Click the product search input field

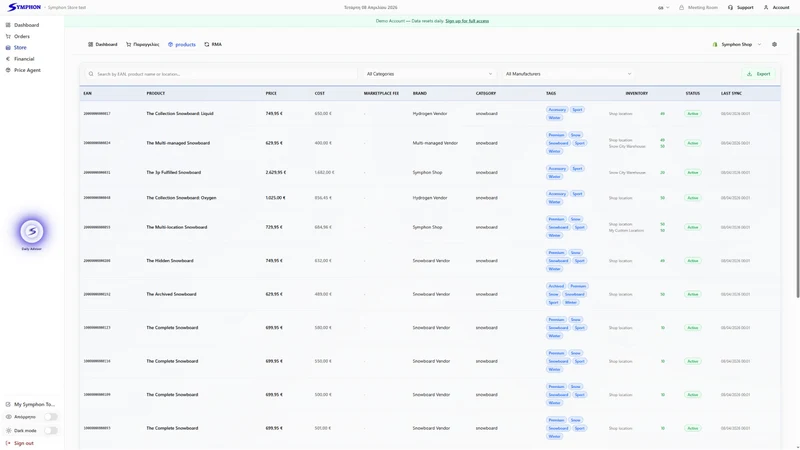pyautogui.click(x=221, y=74)
